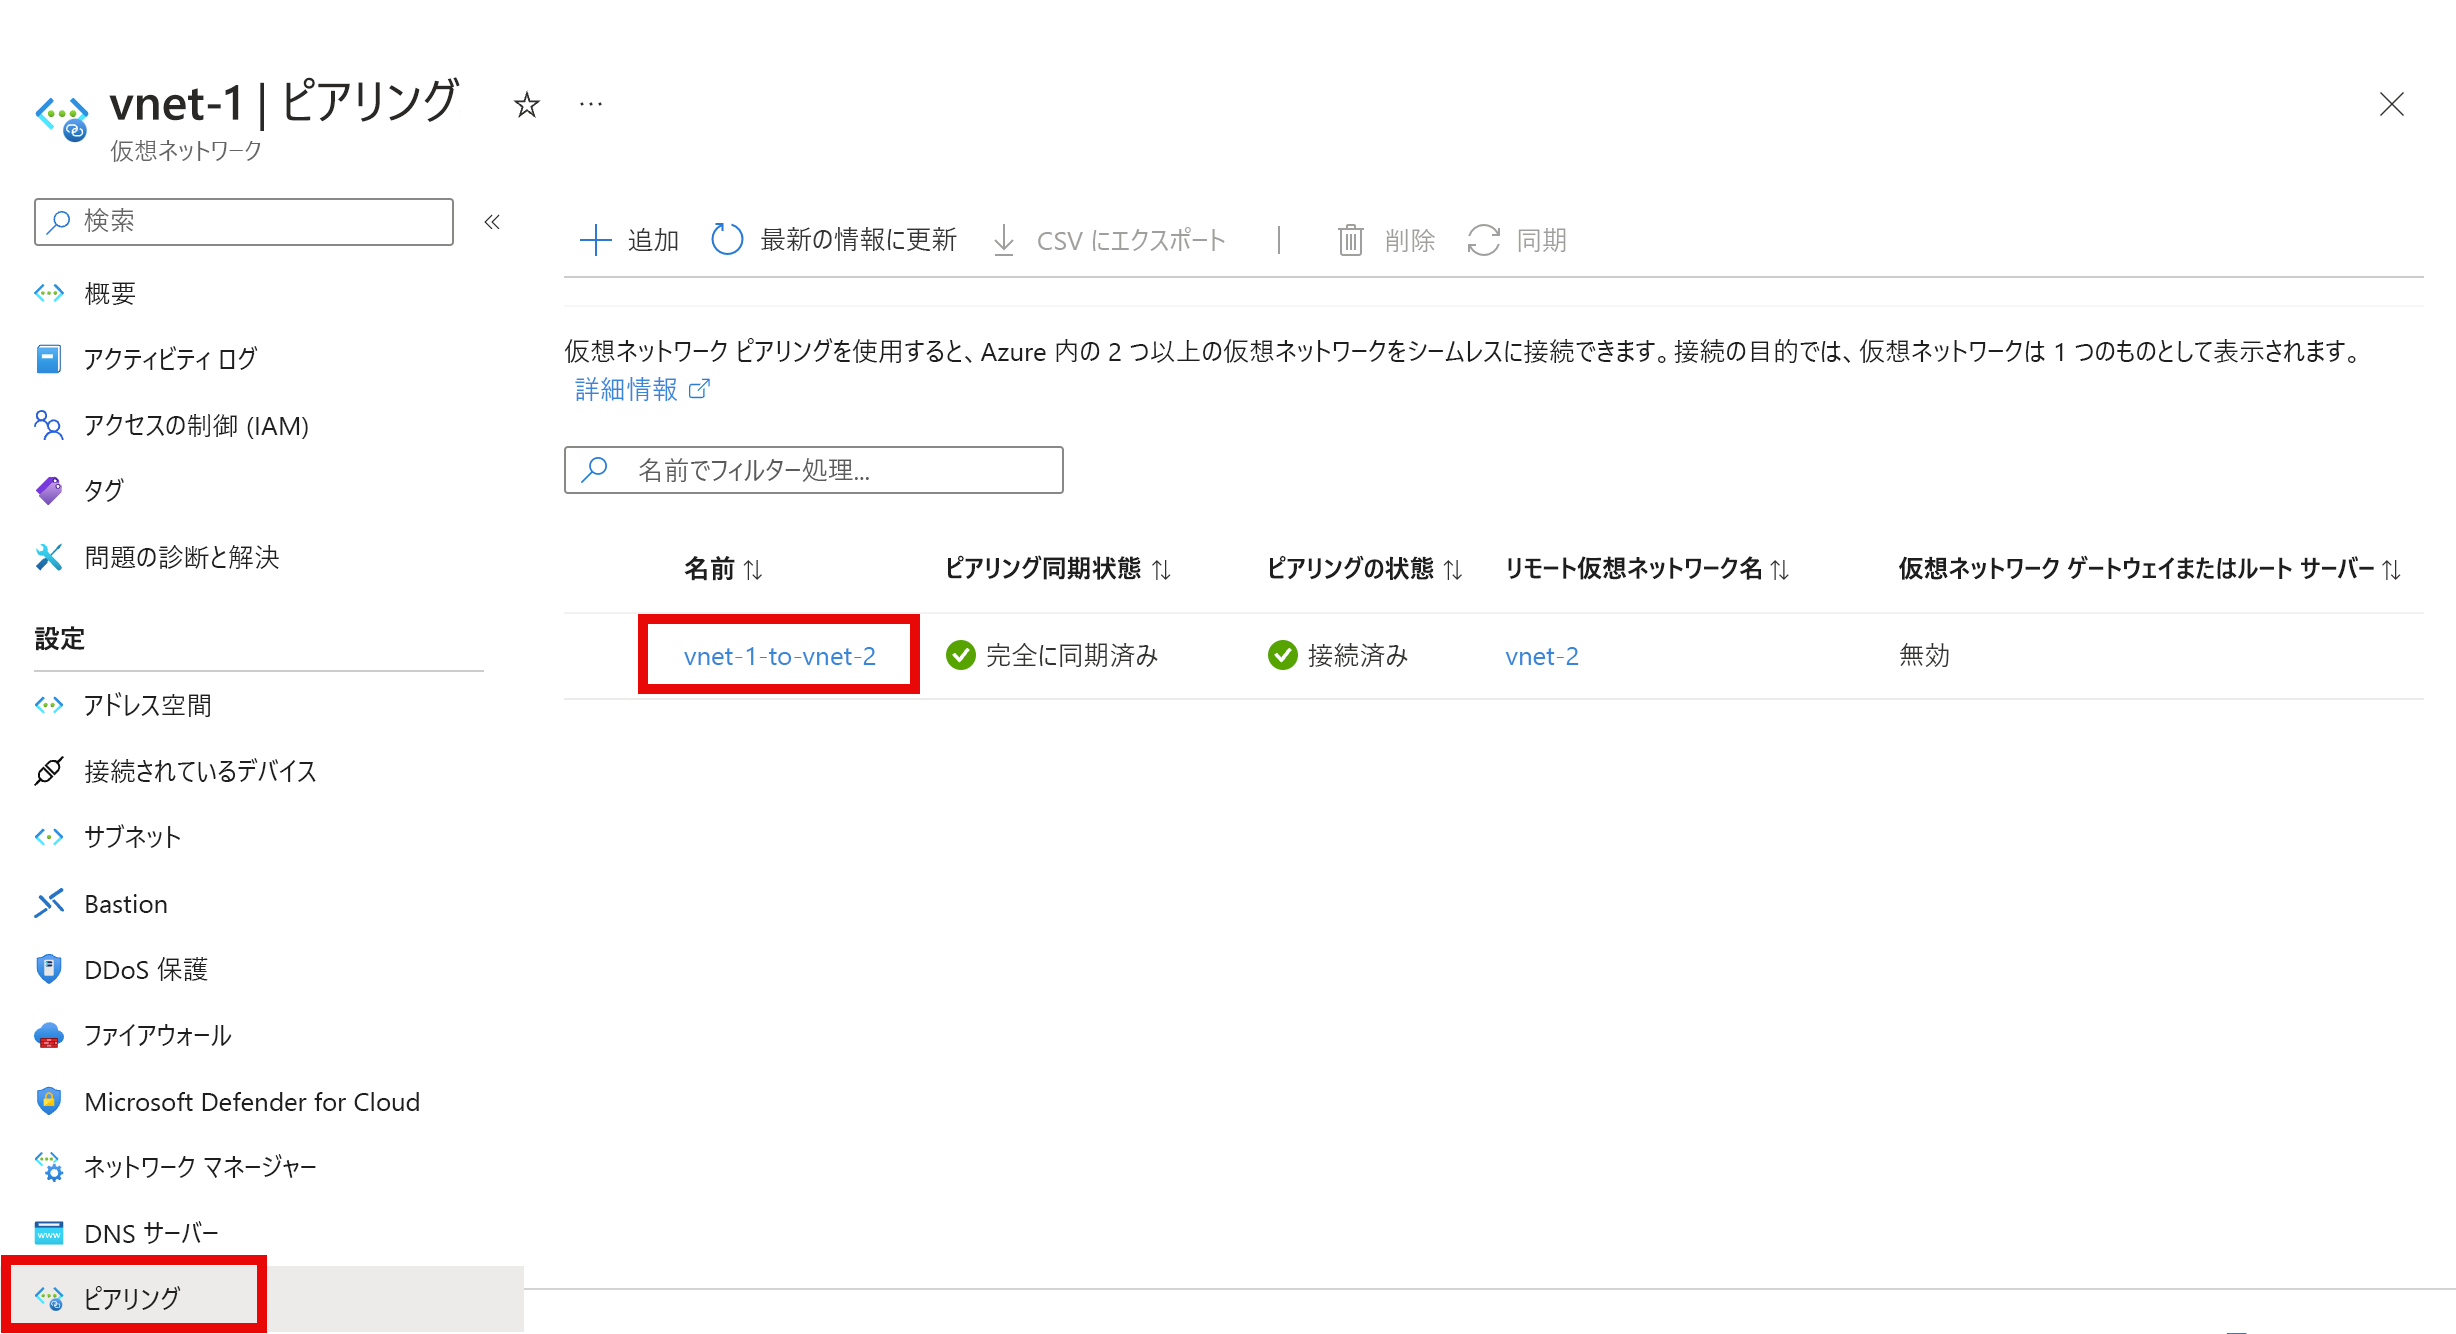2456x1334 pixels.
Task: Click the firewall cloud icon
Action: click(x=49, y=1035)
